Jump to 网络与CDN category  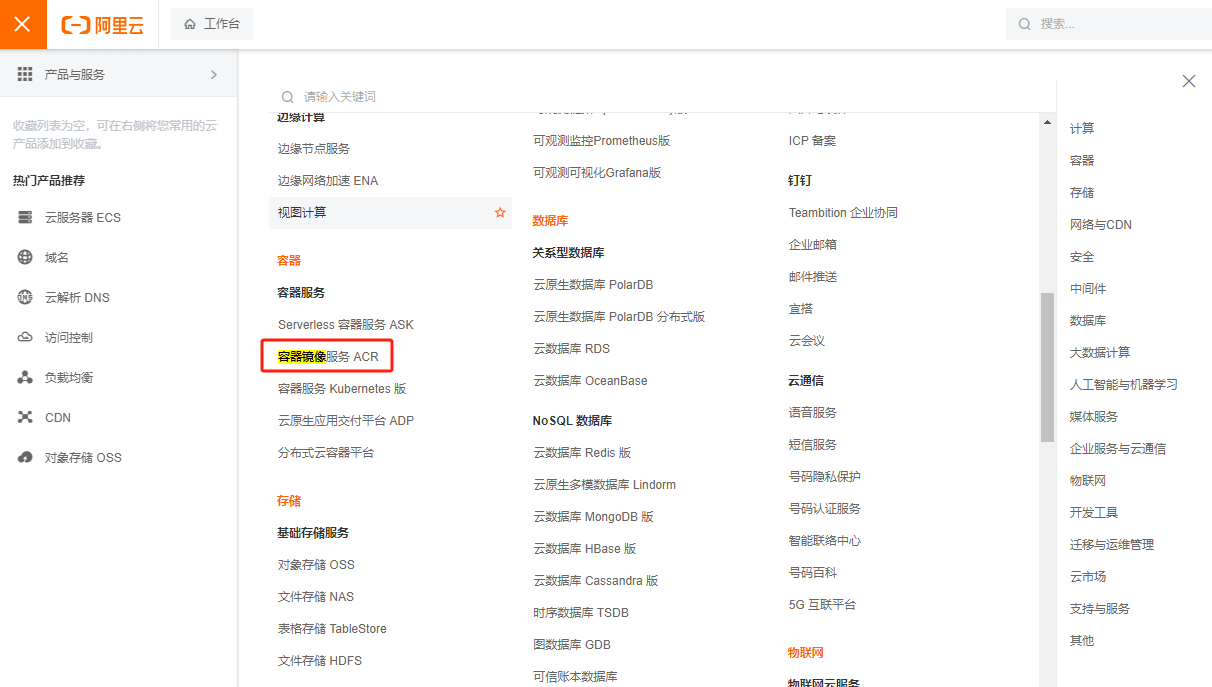point(1101,224)
